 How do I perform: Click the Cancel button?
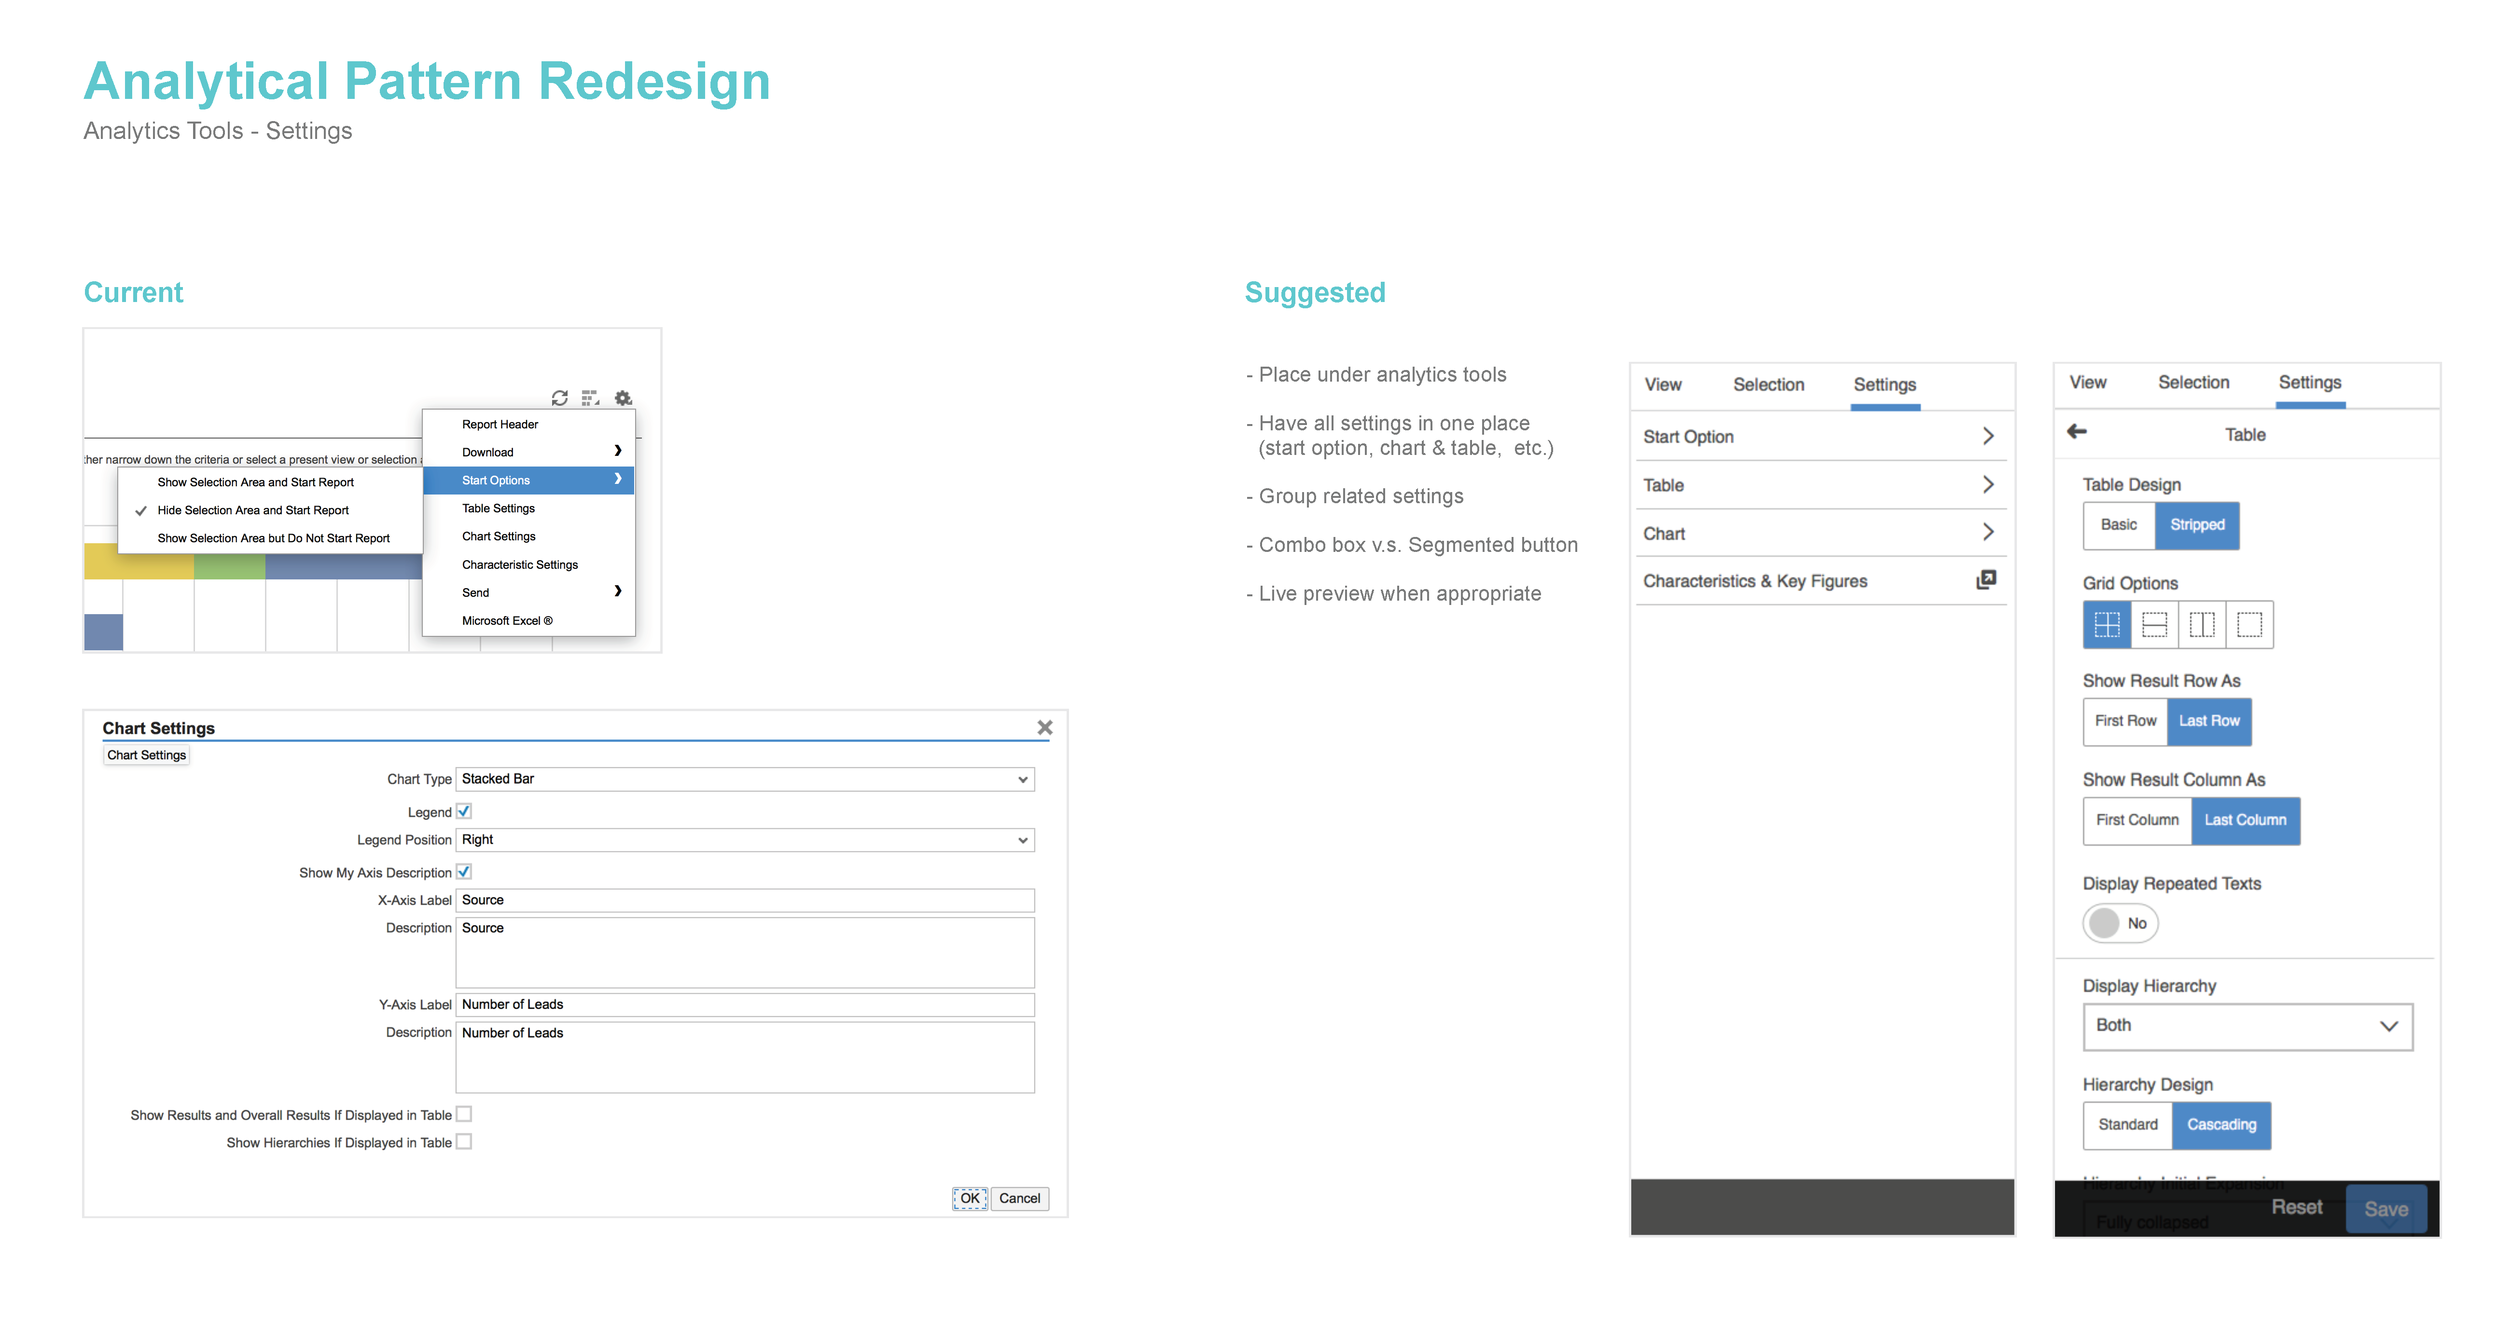1020,1198
